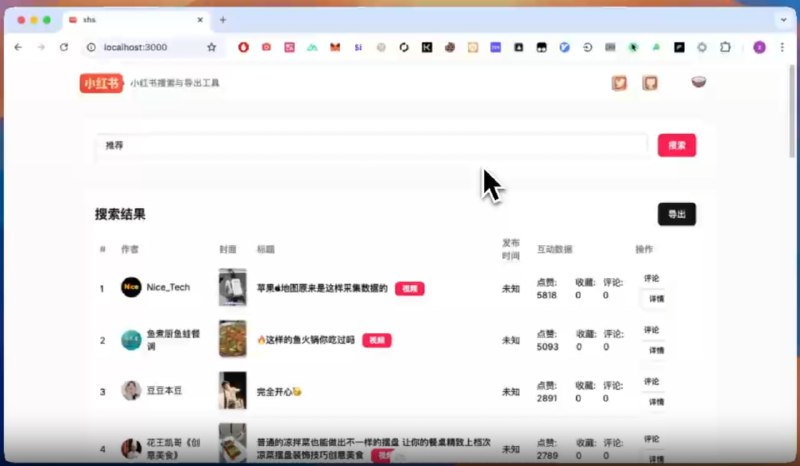Select the 'shs' browser tab
The image size is (800, 466).
(130, 20)
